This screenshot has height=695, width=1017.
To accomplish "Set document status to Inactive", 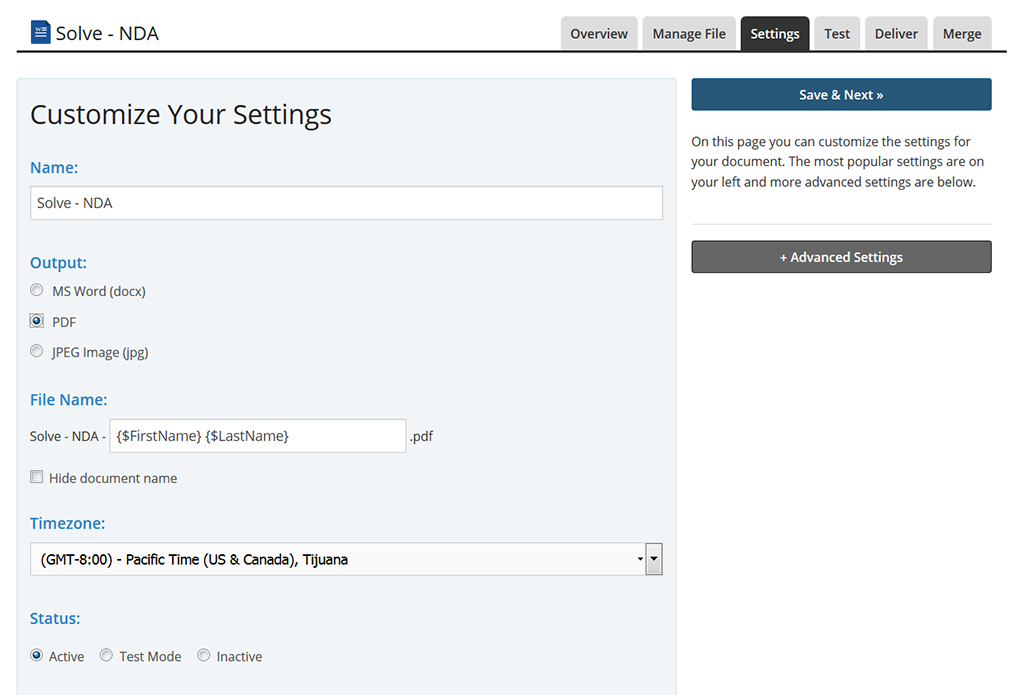I will click(x=204, y=656).
